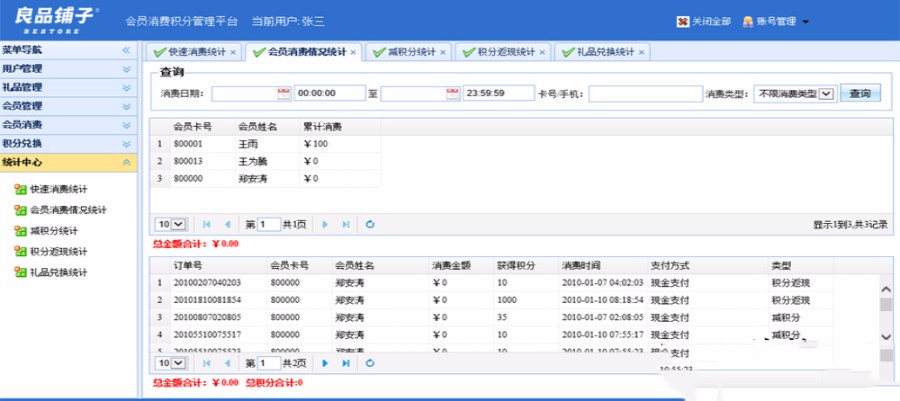Open lower grid page-size dropdown
The width and height of the screenshot is (900, 401).
click(171, 363)
